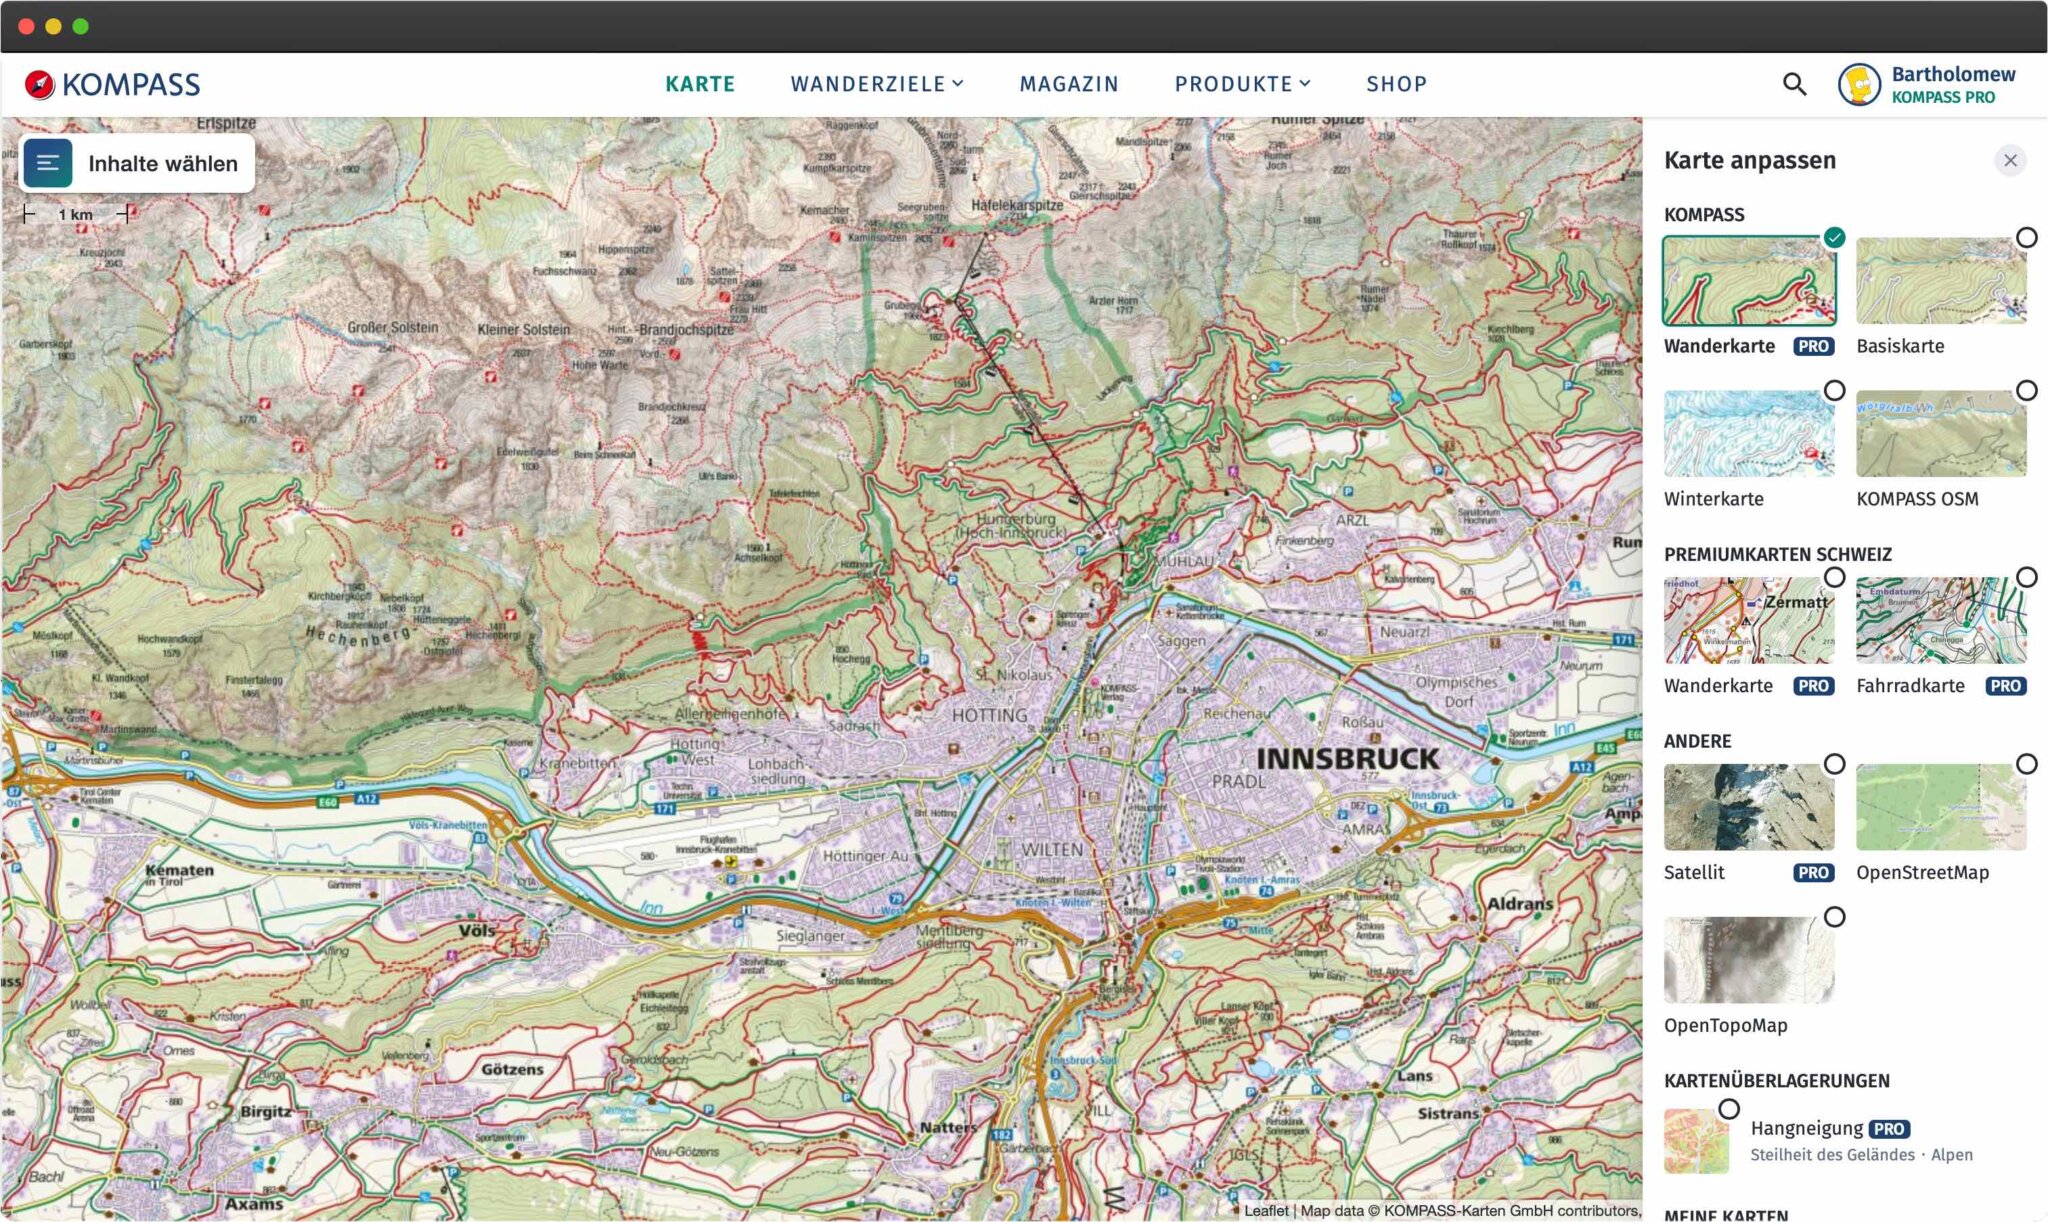This screenshot has height=1222, width=2048.
Task: Select the Fahrradkarte radio button
Action: pyautogui.click(x=2026, y=577)
